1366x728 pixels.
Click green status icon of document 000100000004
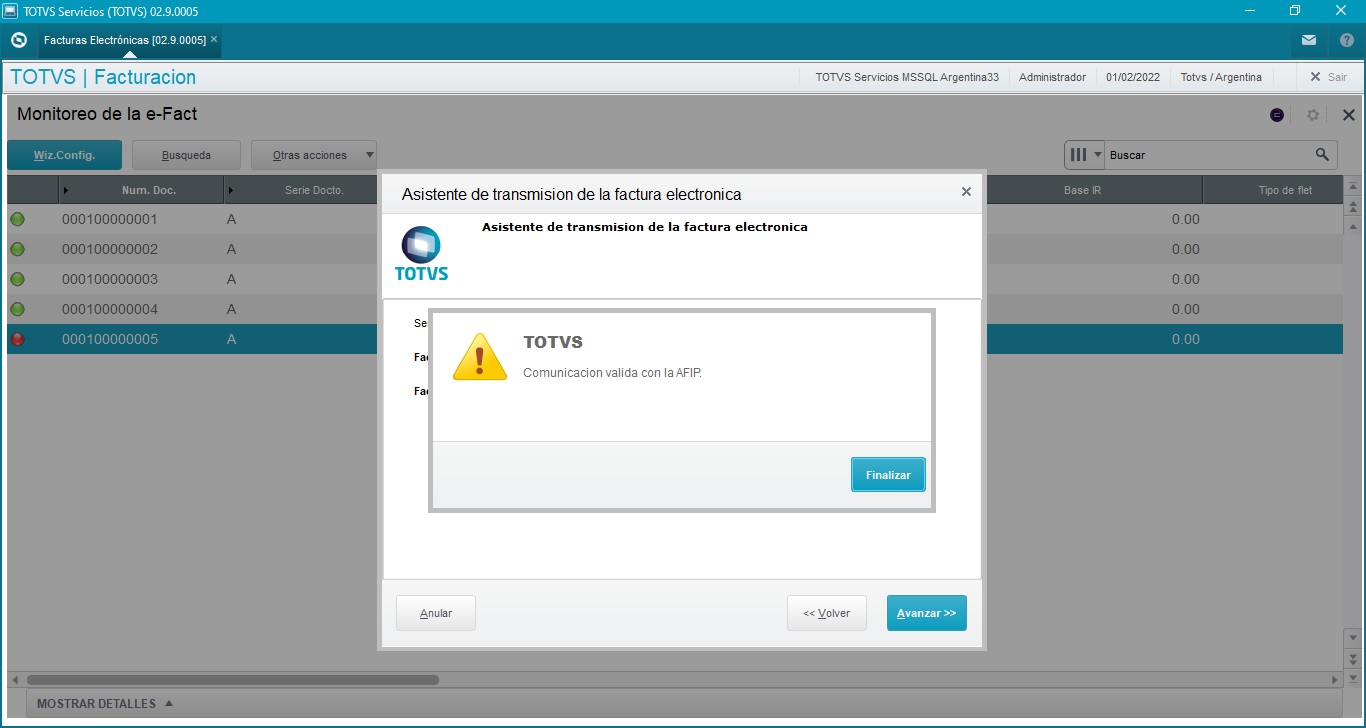point(17,309)
